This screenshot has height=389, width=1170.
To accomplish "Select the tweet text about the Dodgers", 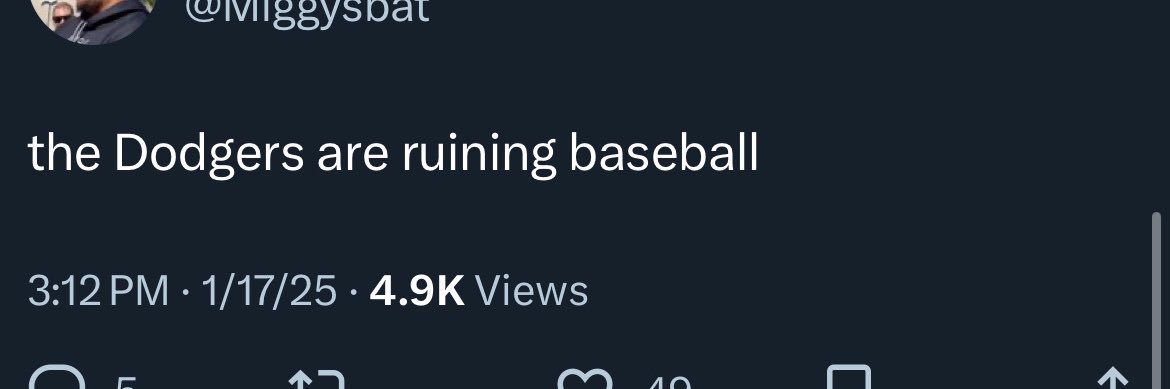I will click(x=393, y=154).
